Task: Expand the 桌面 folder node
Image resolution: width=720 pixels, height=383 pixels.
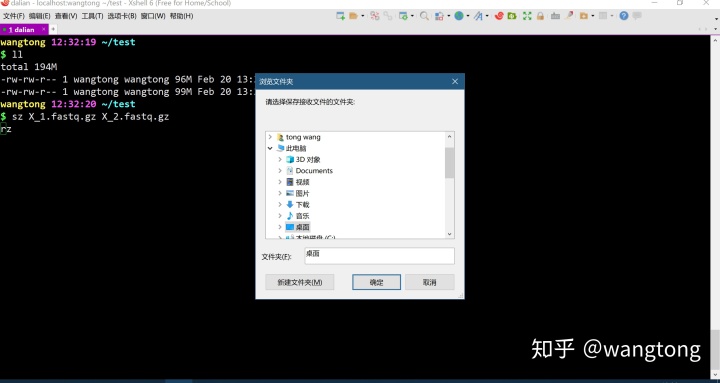Action: (280, 227)
